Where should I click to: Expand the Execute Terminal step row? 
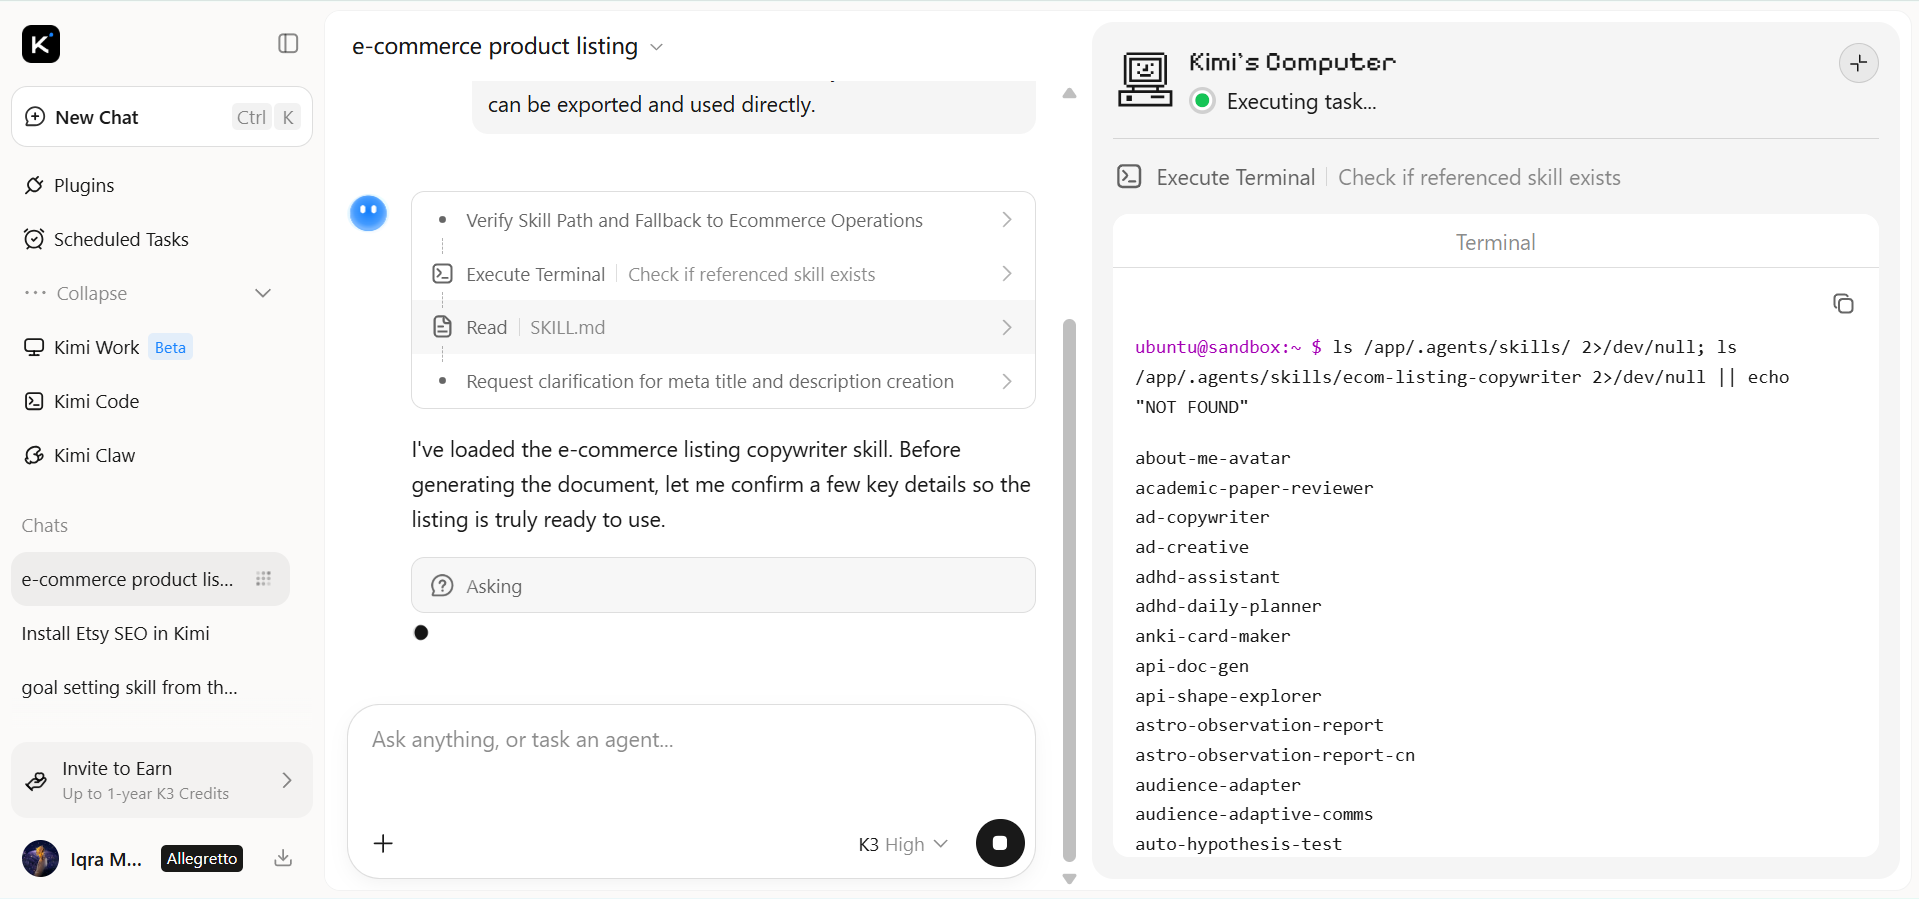(723, 274)
